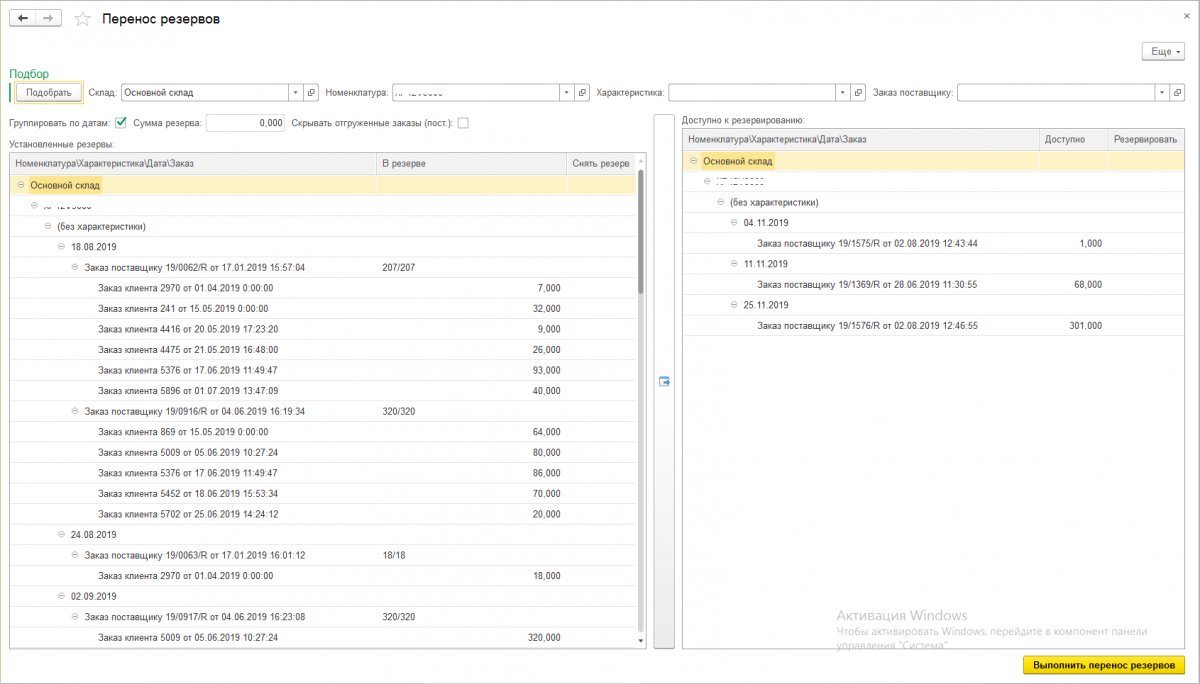Open the Номенклатура dropdown list
1200x684 pixels.
click(567, 93)
